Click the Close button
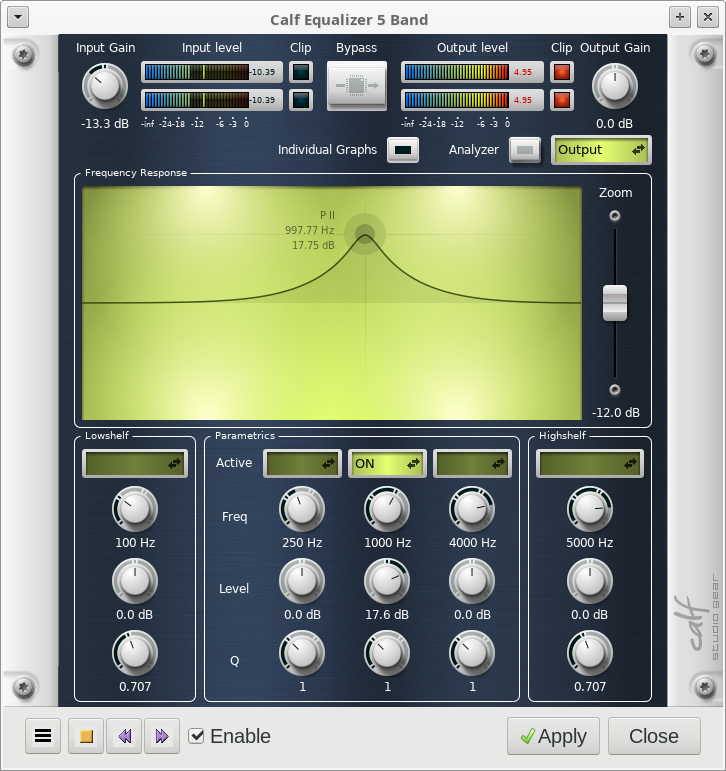726x771 pixels. click(654, 736)
